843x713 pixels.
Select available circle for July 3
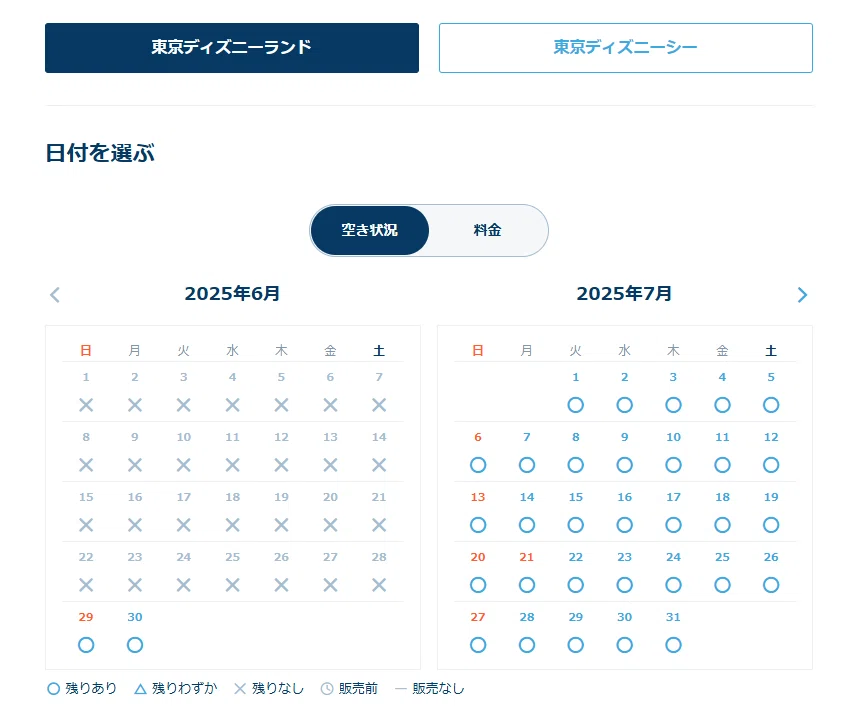pos(674,405)
